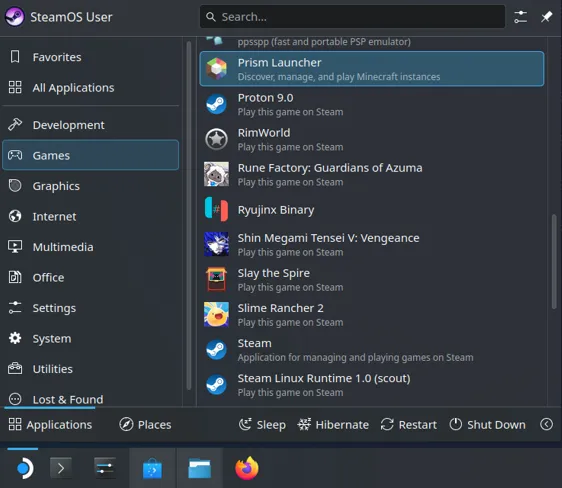Click Steam Linux Runtime scout icon
The width and height of the screenshot is (562, 488).
pyautogui.click(x=216, y=384)
